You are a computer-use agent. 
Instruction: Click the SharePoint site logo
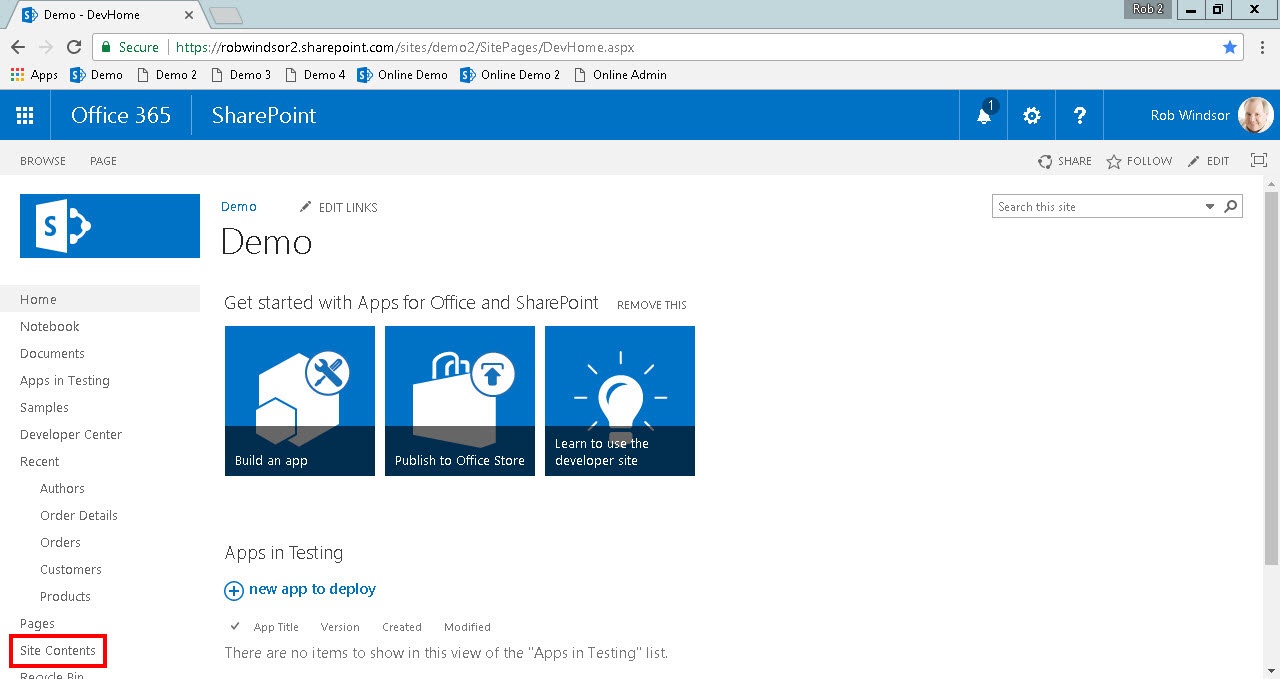pos(110,226)
